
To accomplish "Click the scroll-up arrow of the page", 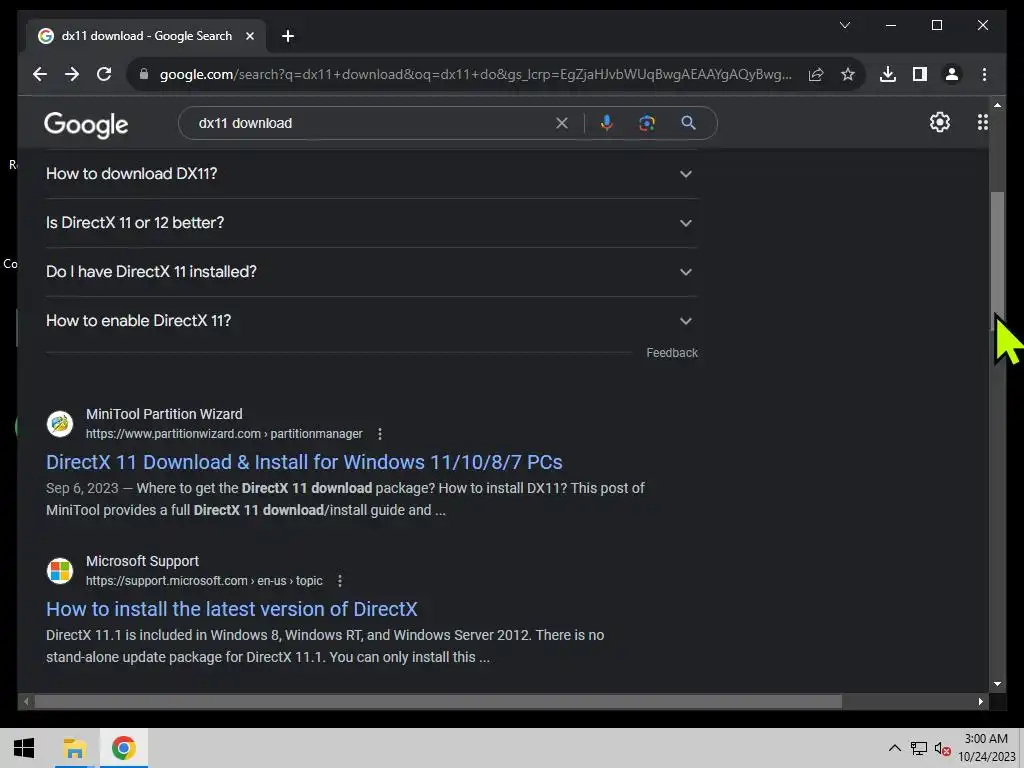I will (997, 104).
